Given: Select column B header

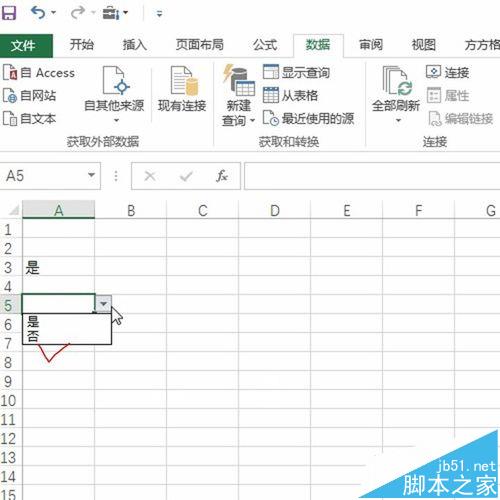Looking at the screenshot, I should (131, 210).
